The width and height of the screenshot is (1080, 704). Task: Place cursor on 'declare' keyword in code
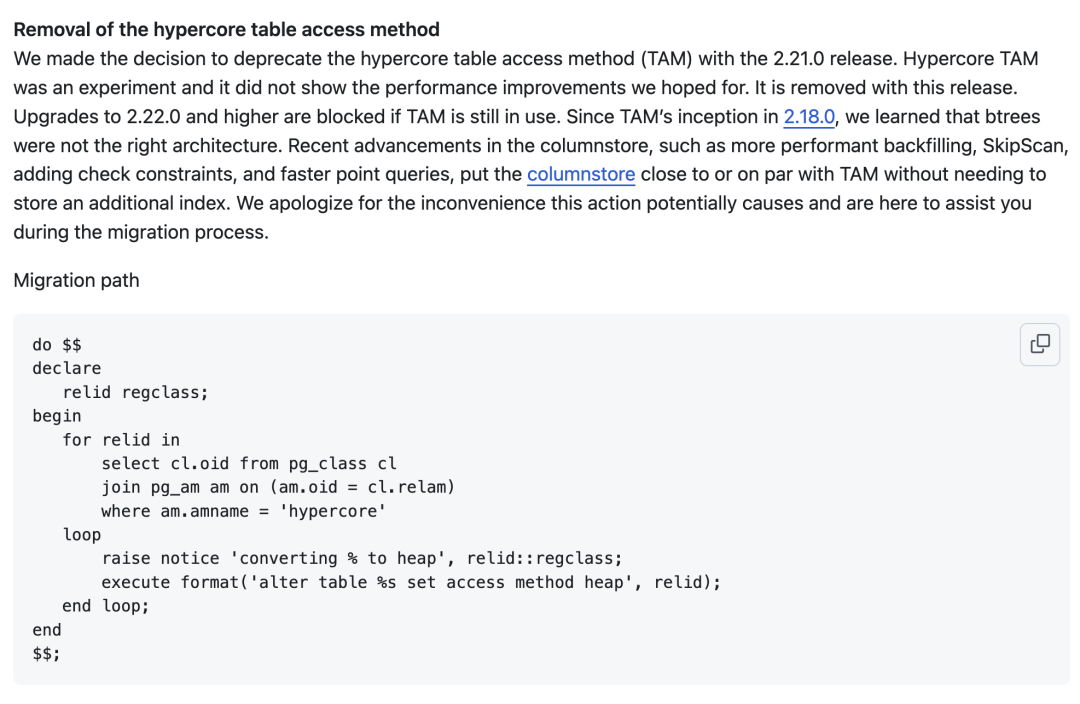[x=66, y=368]
